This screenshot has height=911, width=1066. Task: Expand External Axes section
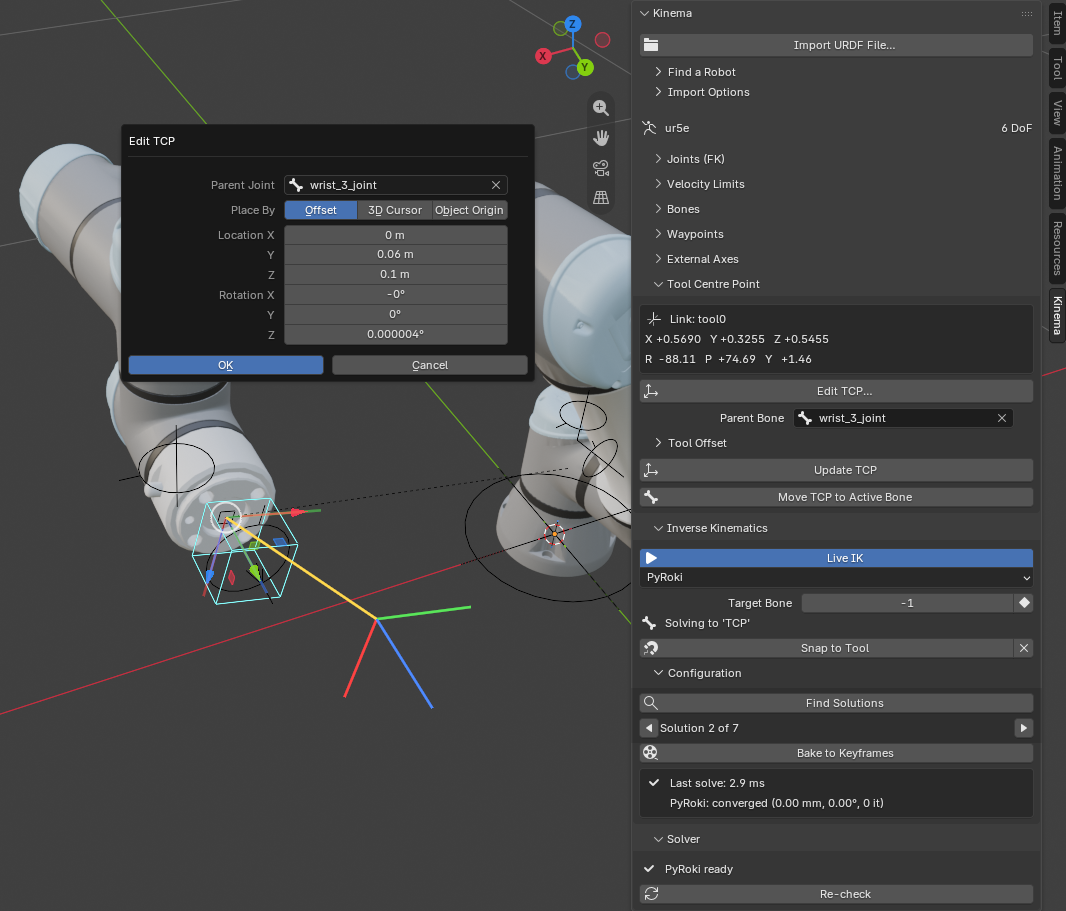[658, 259]
